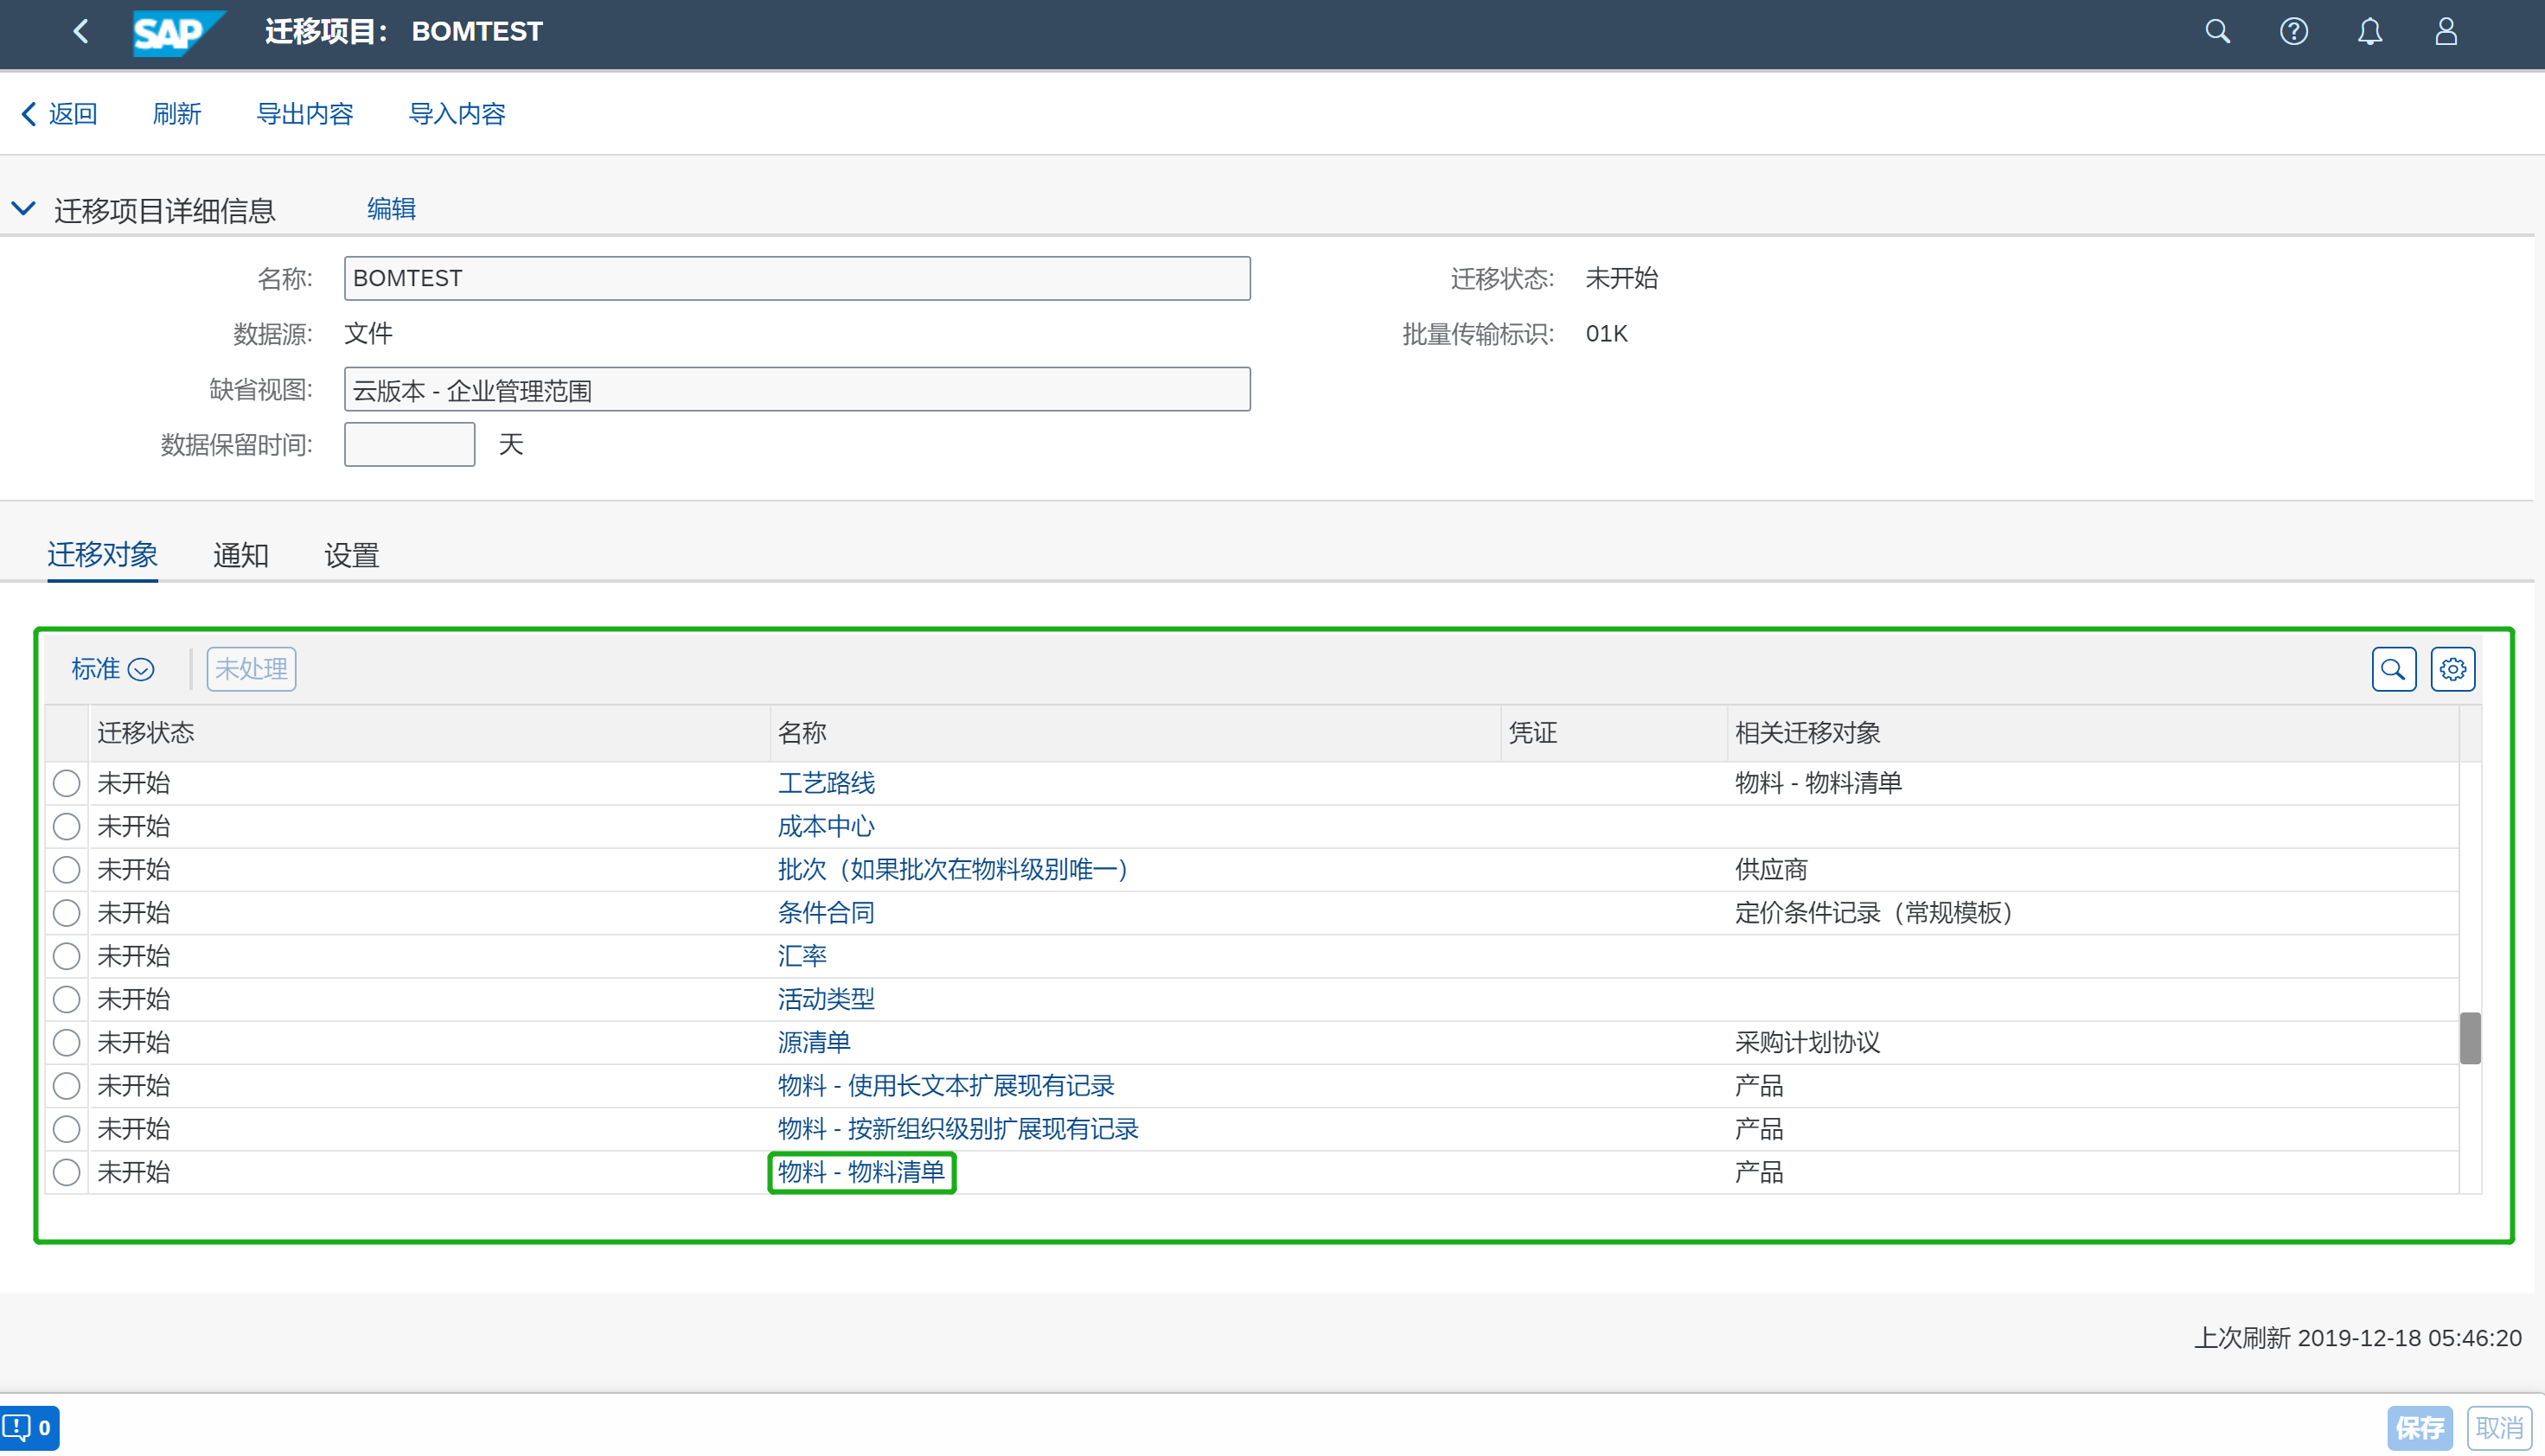Click the 数据保留时间 input field
This screenshot has width=2545, height=1456.
409,444
